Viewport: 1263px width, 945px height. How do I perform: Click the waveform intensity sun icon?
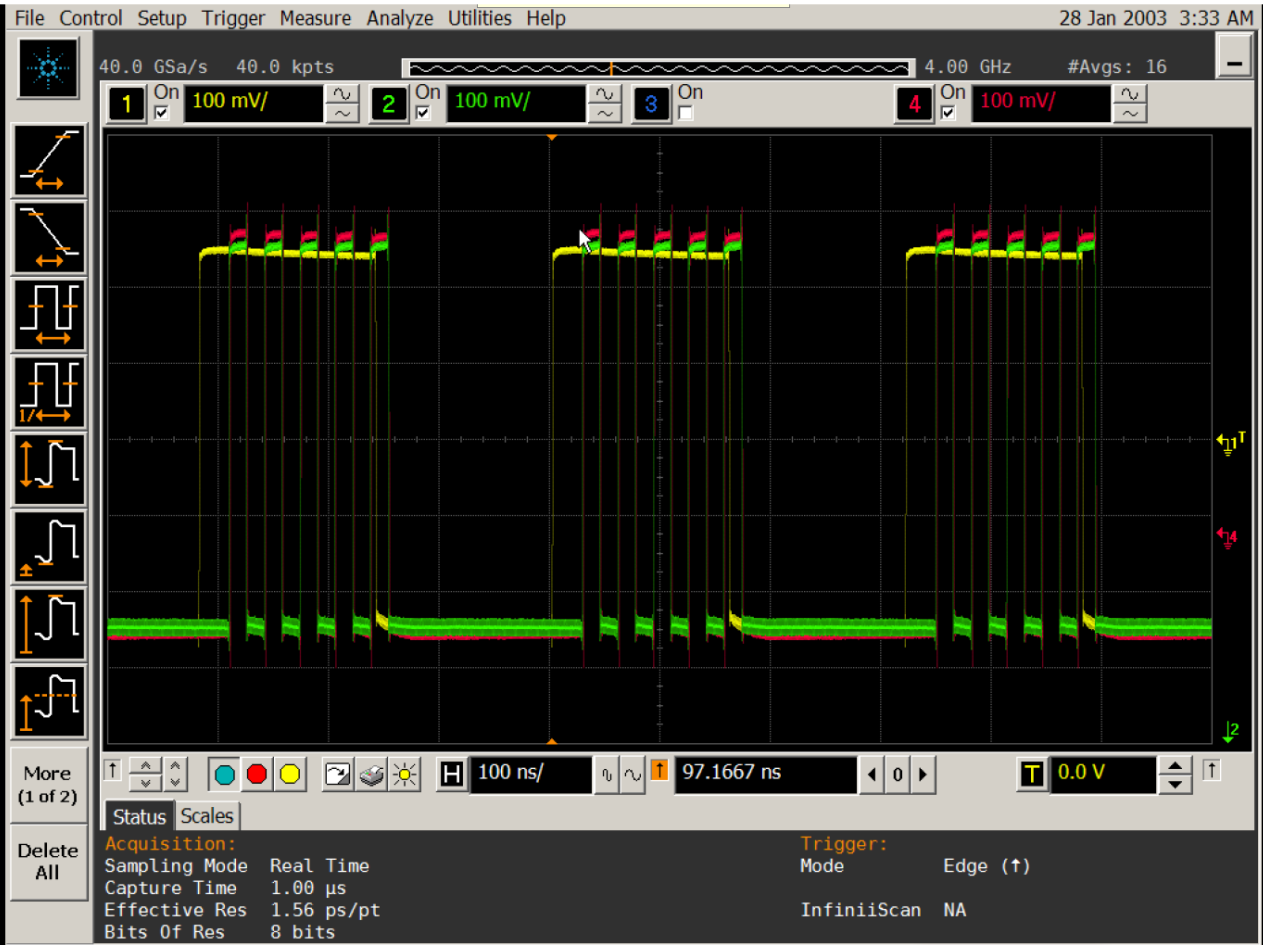[404, 774]
